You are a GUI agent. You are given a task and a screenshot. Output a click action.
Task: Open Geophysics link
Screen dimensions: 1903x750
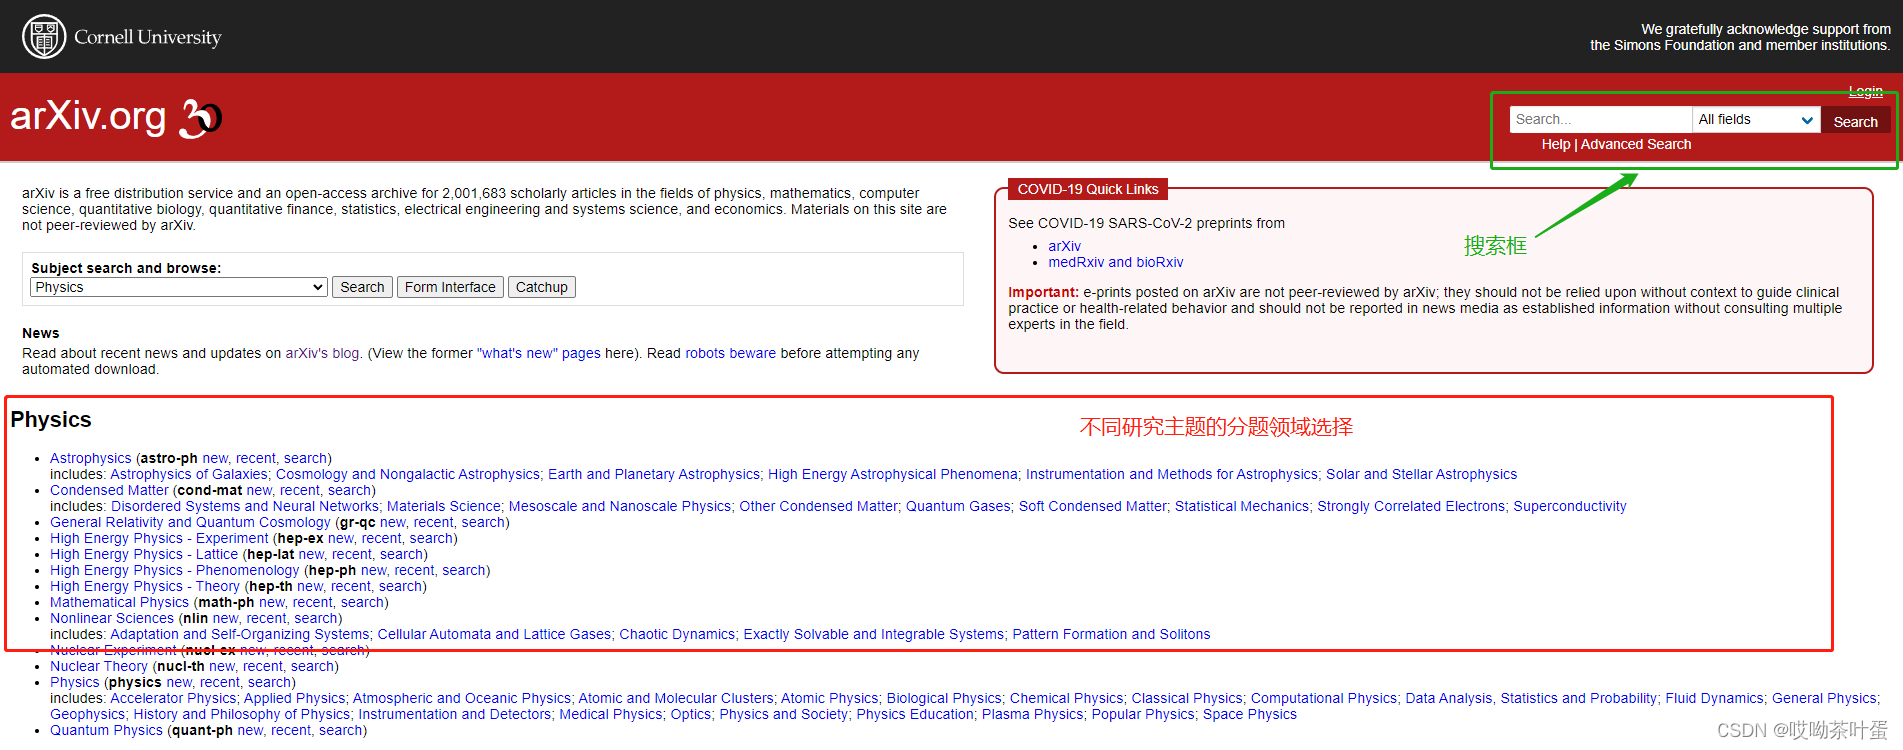pos(87,714)
